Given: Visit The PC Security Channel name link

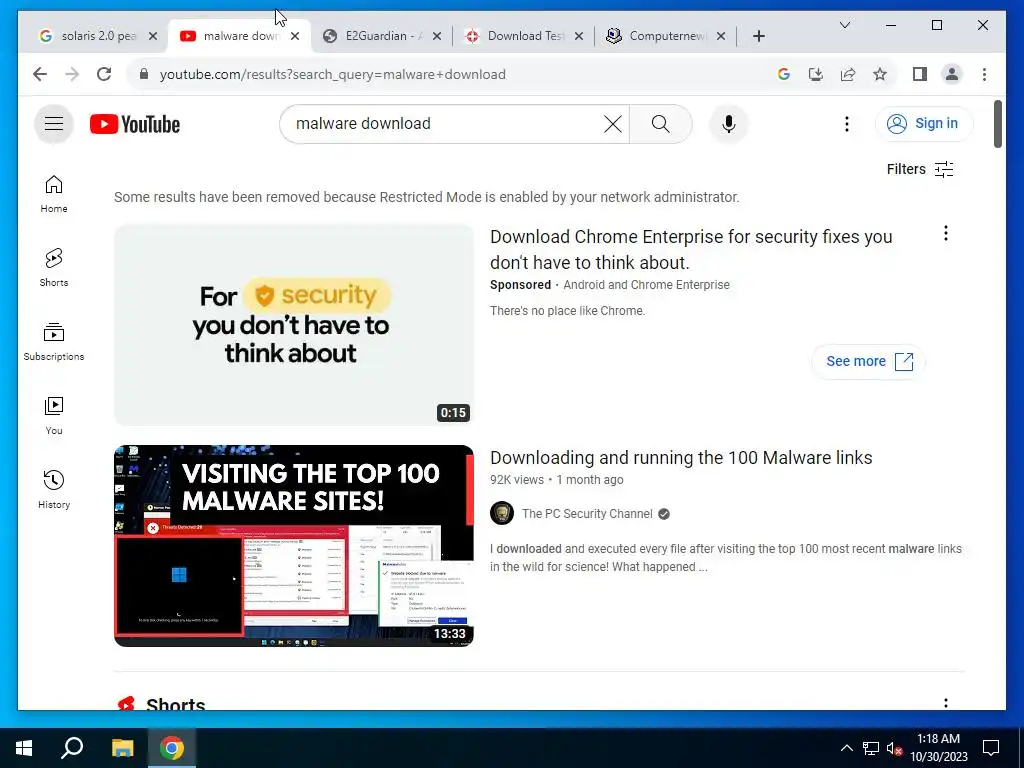Looking at the screenshot, I should [587, 514].
